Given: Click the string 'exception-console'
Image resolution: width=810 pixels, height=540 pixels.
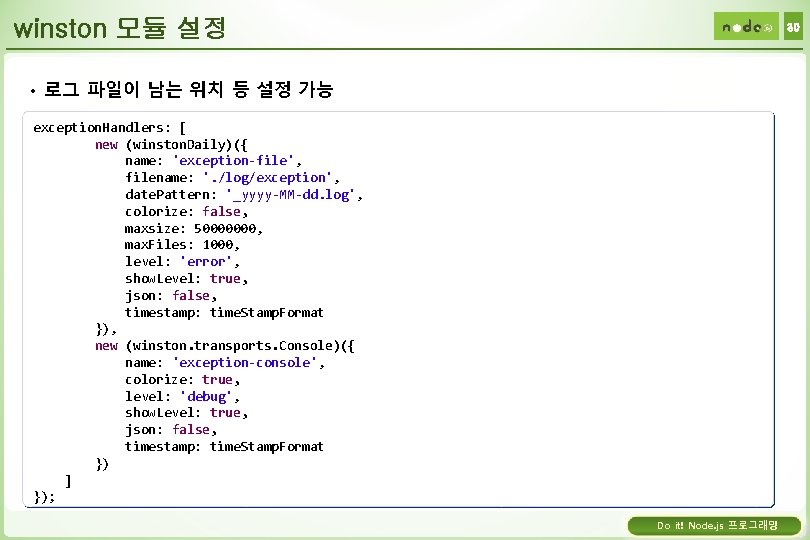Looking at the screenshot, I should click(244, 363).
